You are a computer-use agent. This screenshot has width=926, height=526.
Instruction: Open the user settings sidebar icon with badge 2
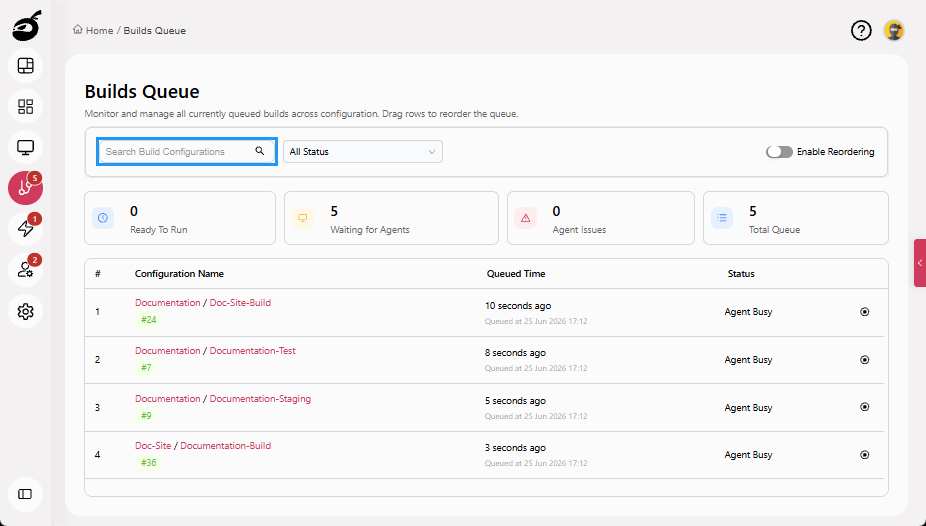(x=25, y=270)
